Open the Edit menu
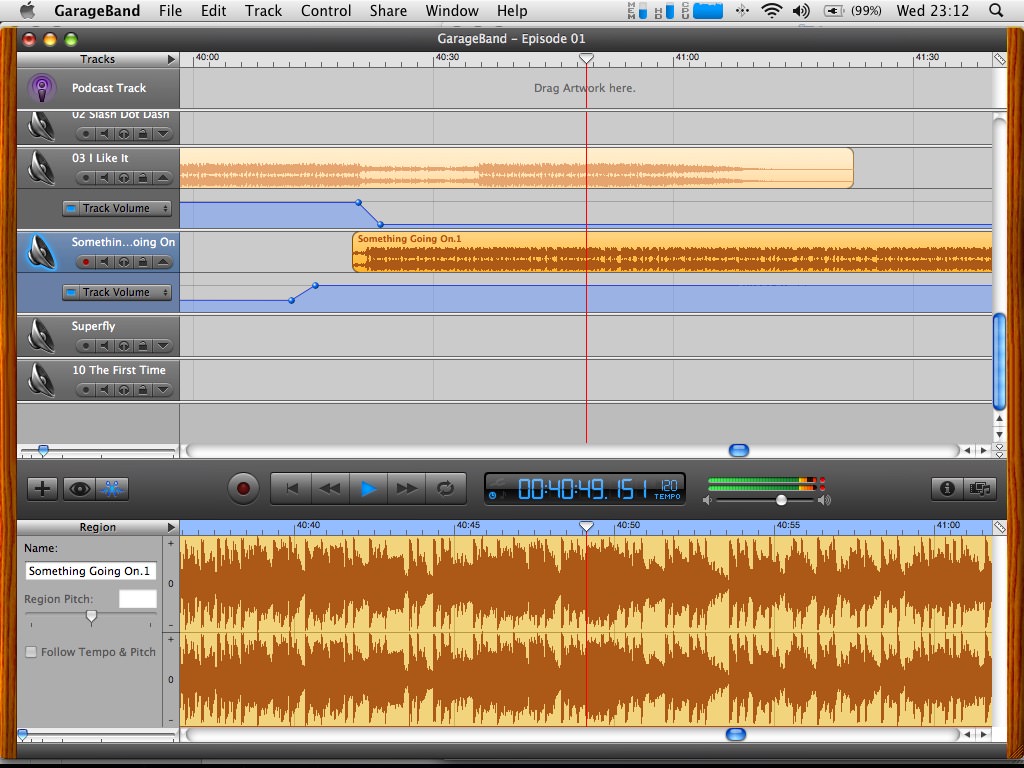The width and height of the screenshot is (1024, 768). (214, 10)
